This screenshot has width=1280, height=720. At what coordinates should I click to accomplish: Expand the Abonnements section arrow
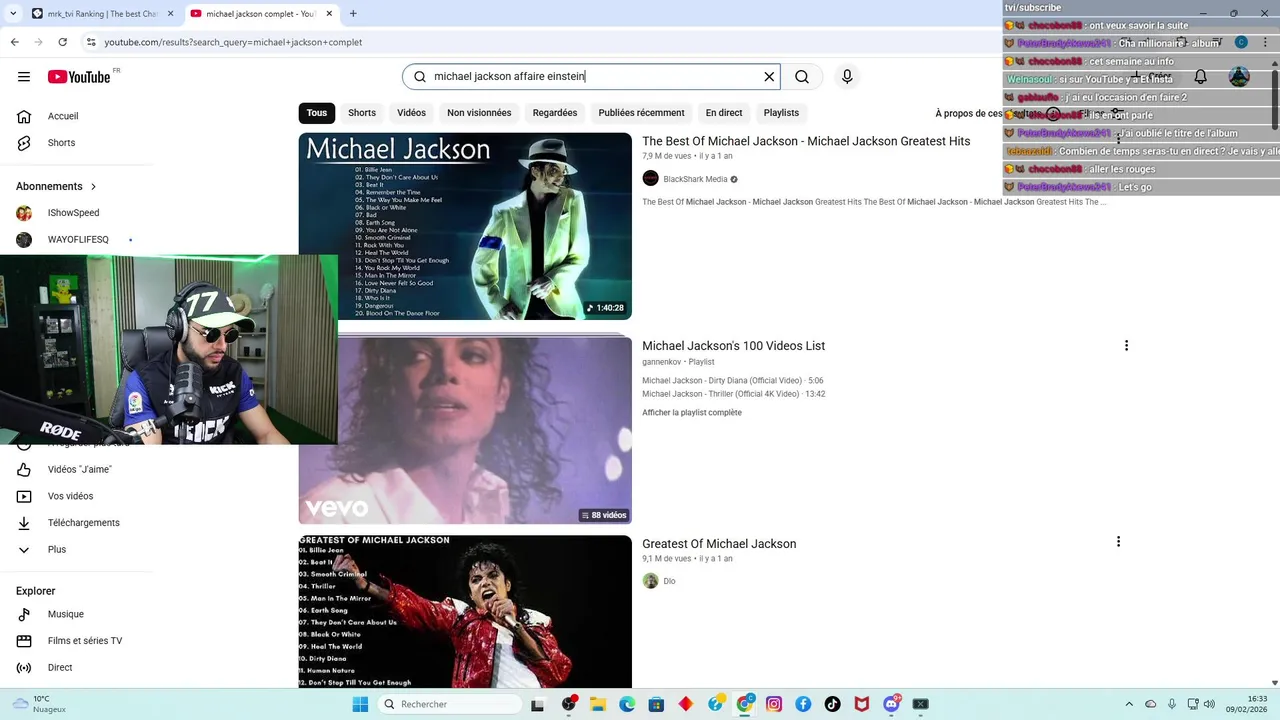94,187
